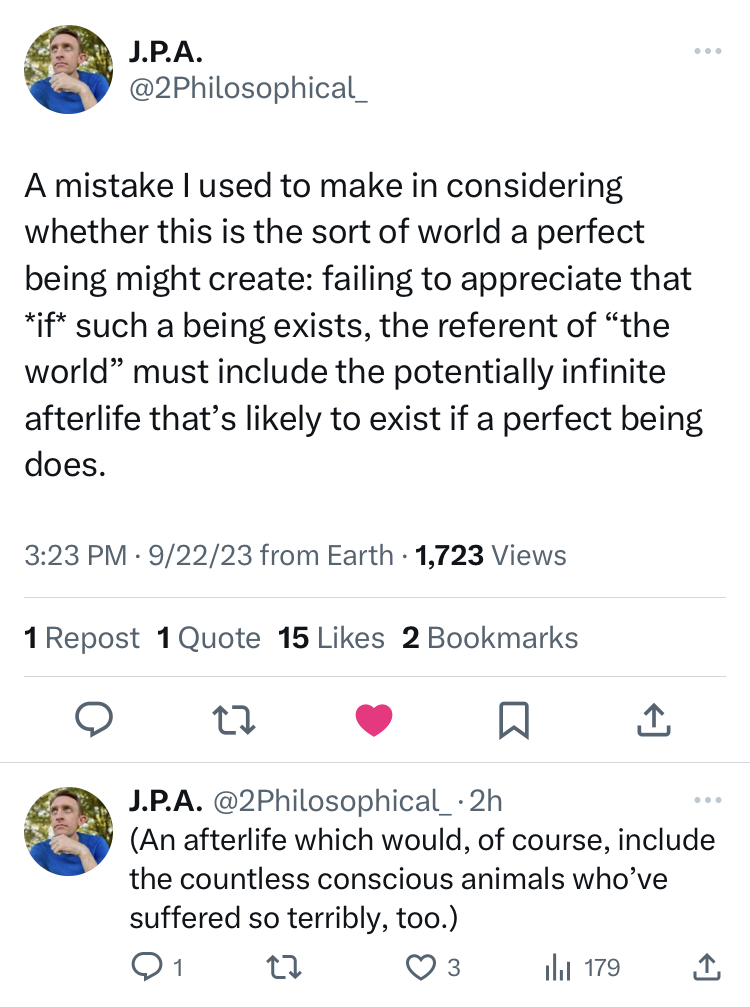This screenshot has height=1008, width=750.
Task: Open J.P.A. profile photo on main tweet
Action: [68, 70]
